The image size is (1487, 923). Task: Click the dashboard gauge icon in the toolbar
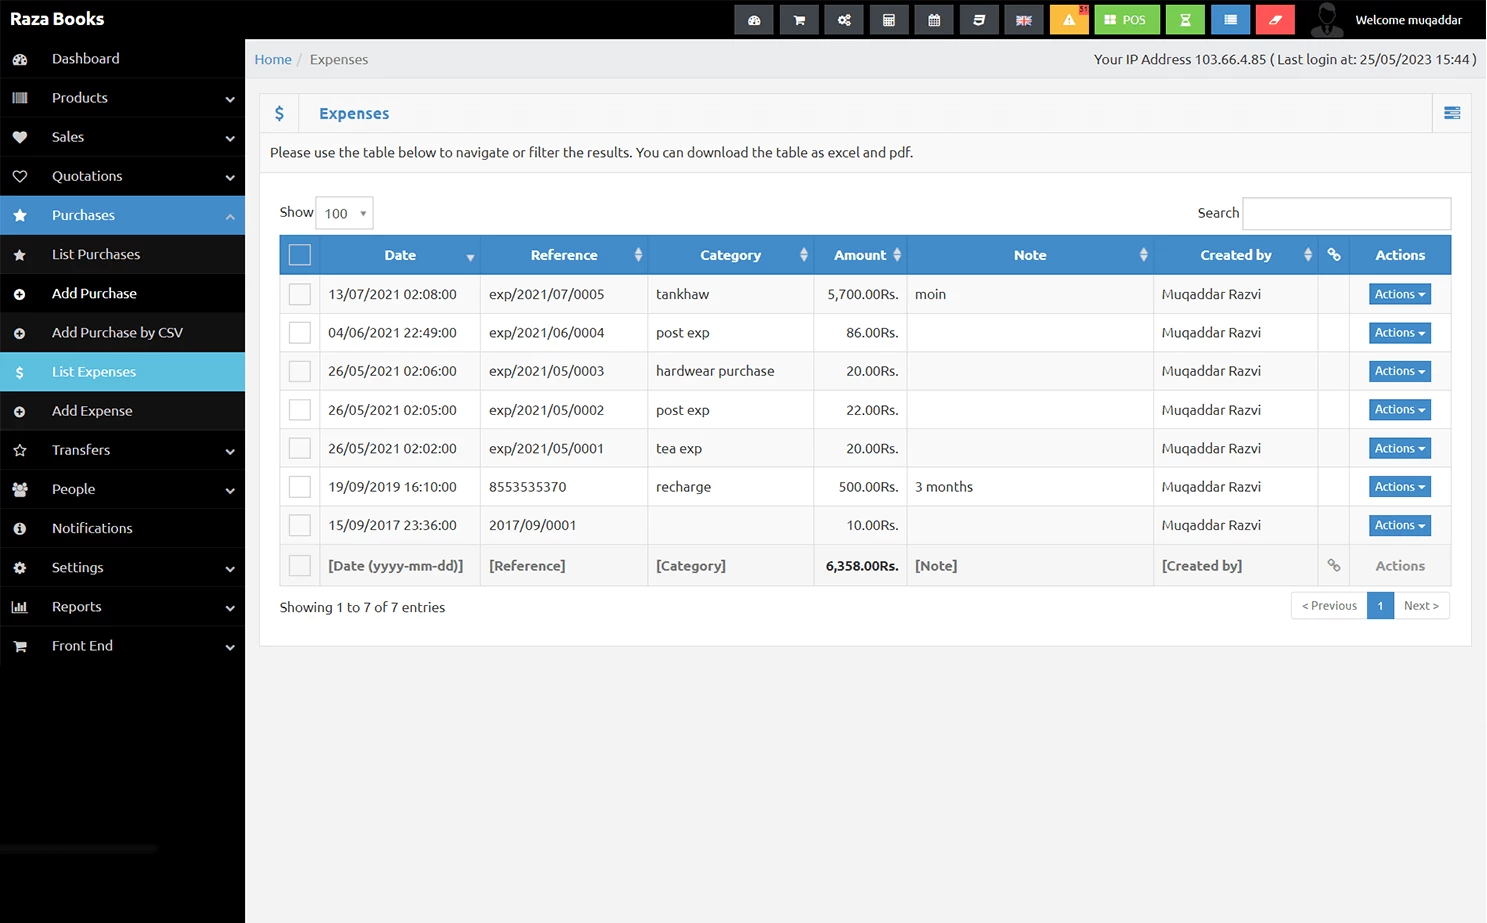coord(754,19)
